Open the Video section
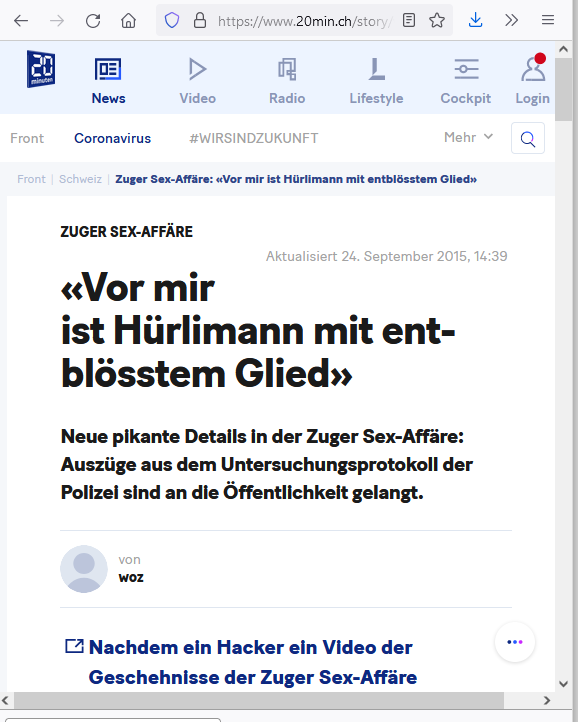The height and width of the screenshot is (722, 578). (x=198, y=82)
